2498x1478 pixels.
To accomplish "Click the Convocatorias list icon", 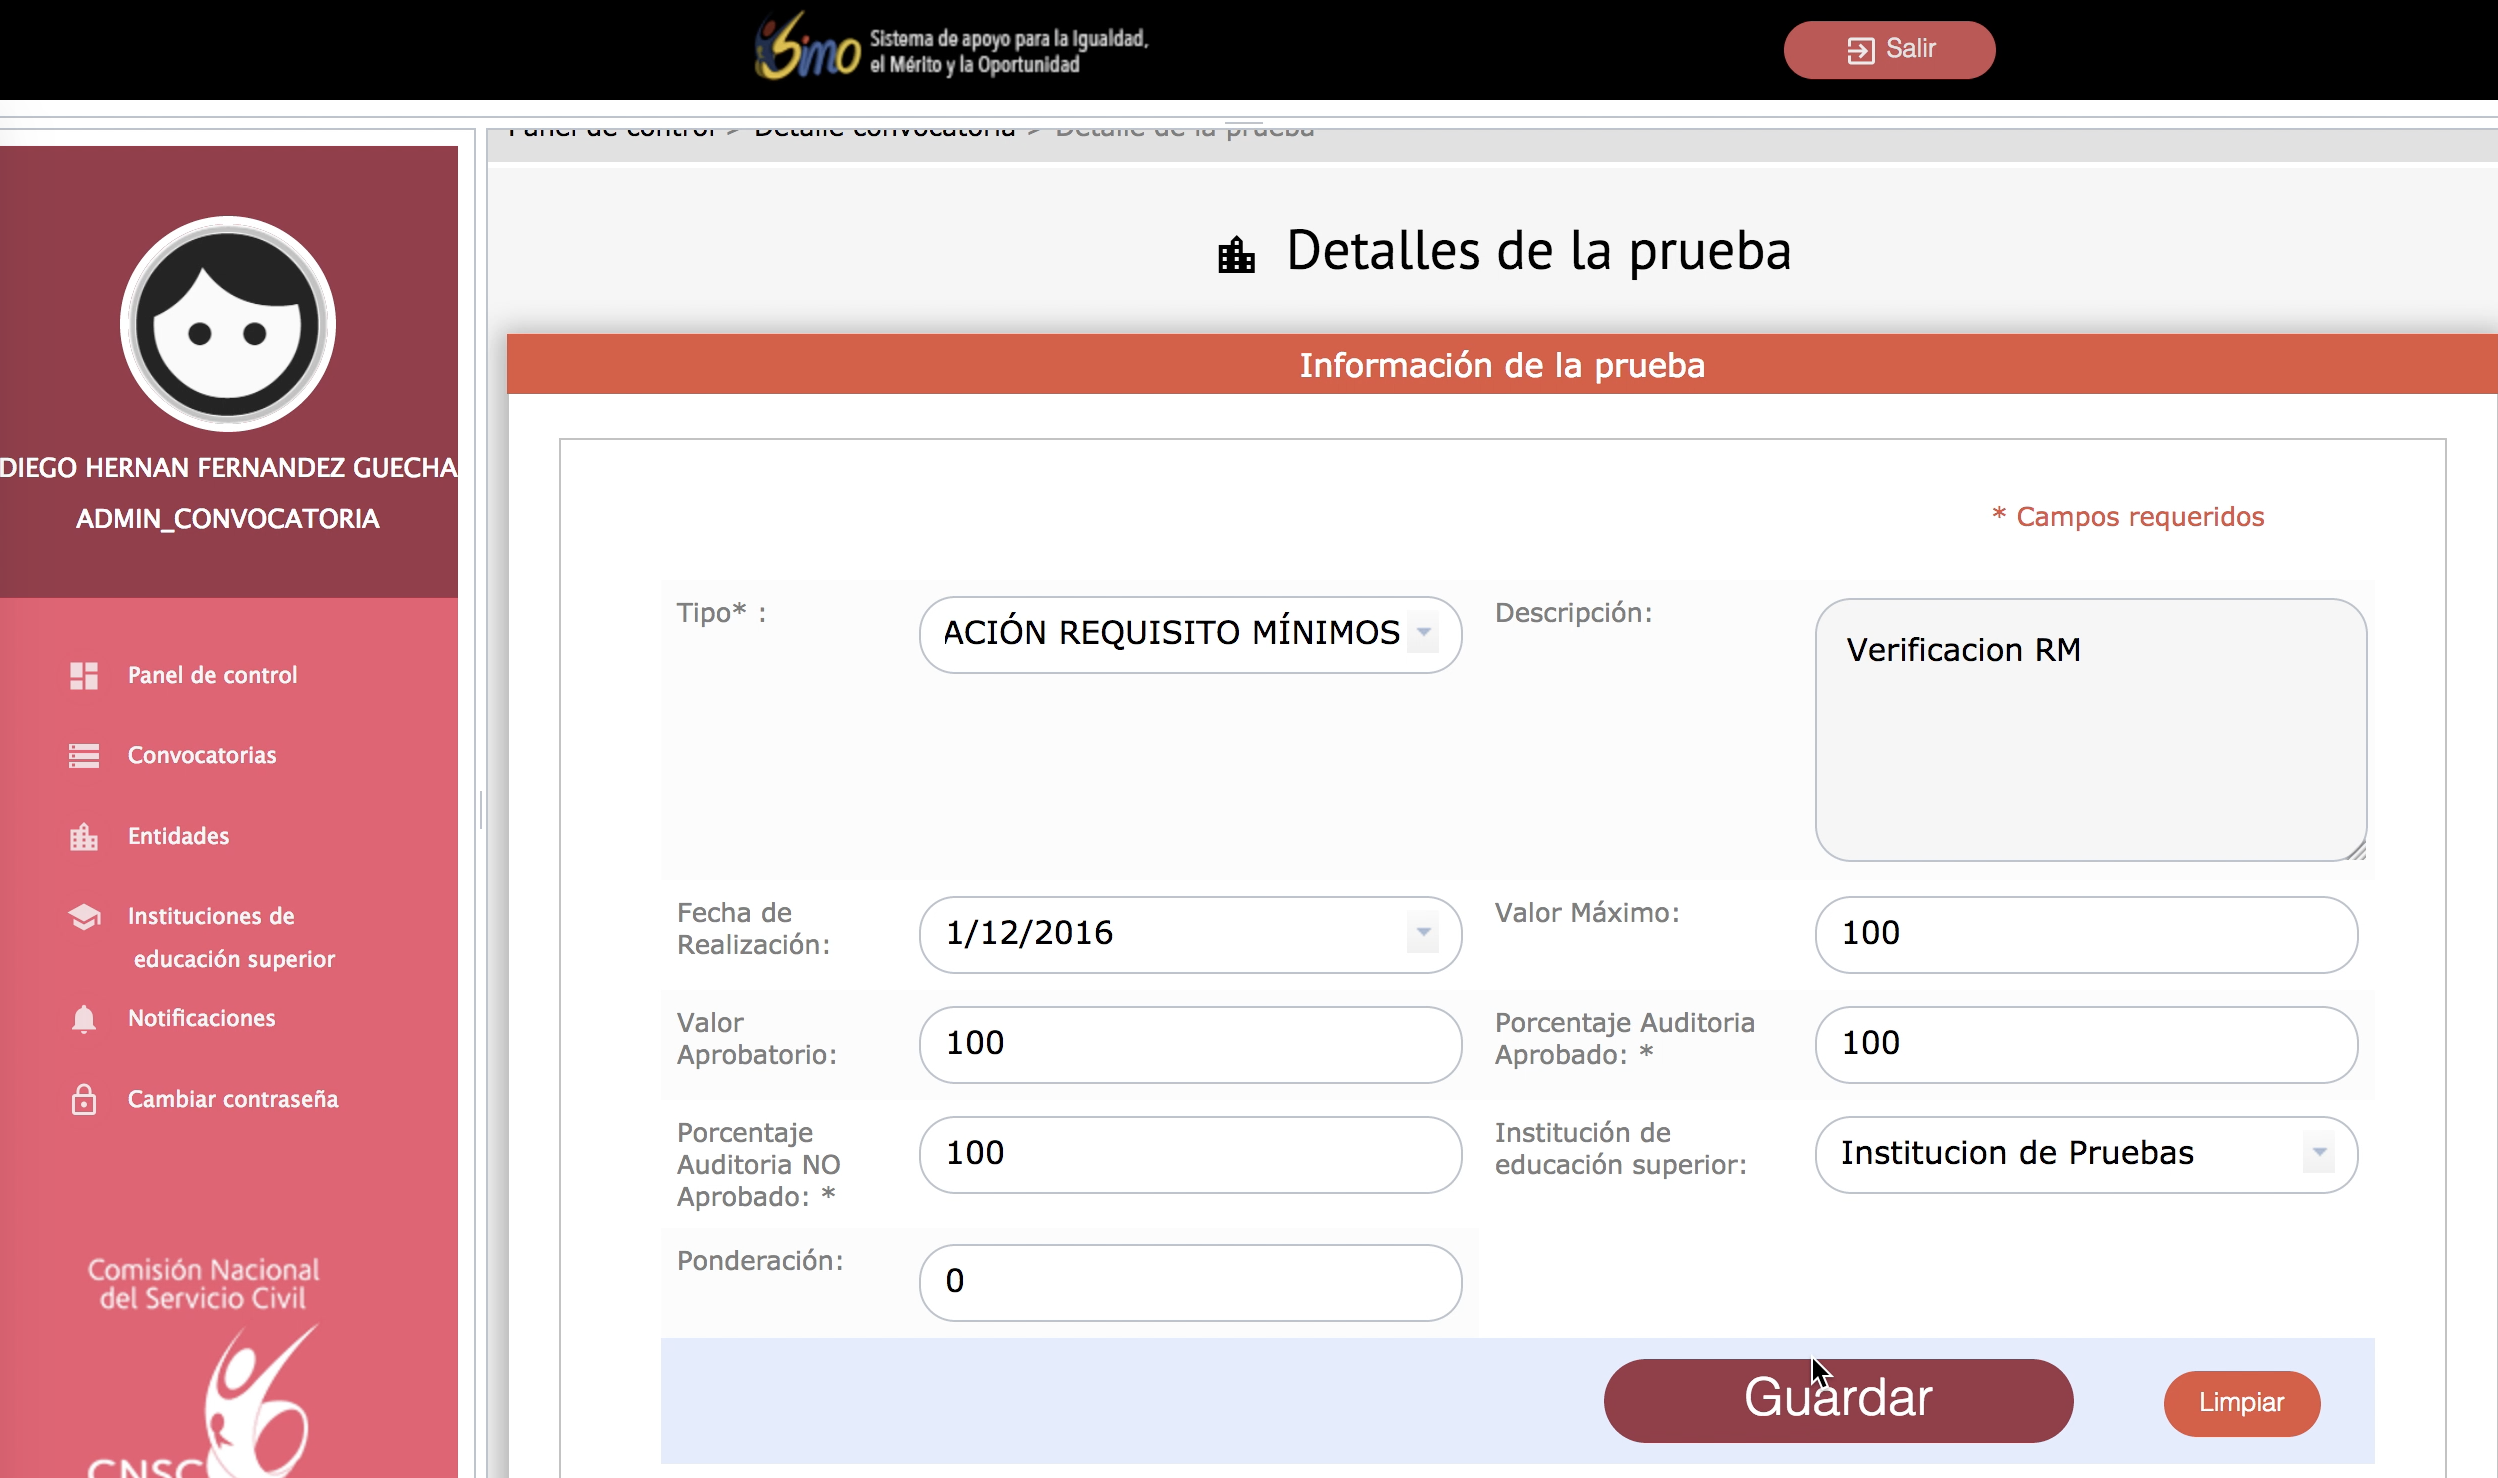I will [x=84, y=756].
